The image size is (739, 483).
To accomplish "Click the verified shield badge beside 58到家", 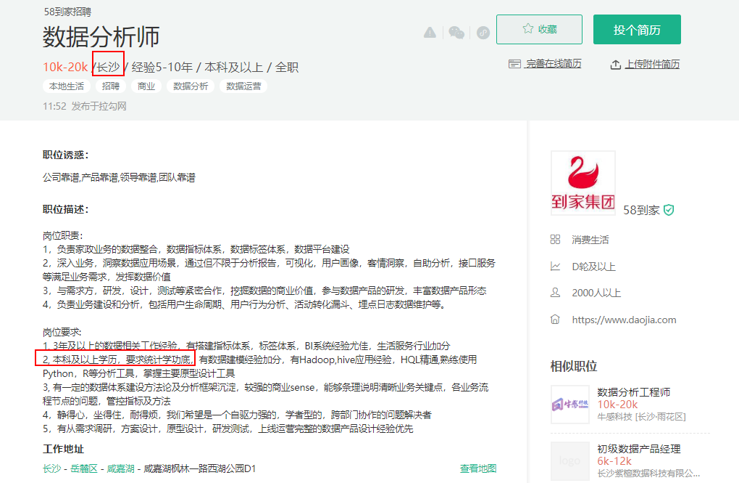I will coord(668,210).
